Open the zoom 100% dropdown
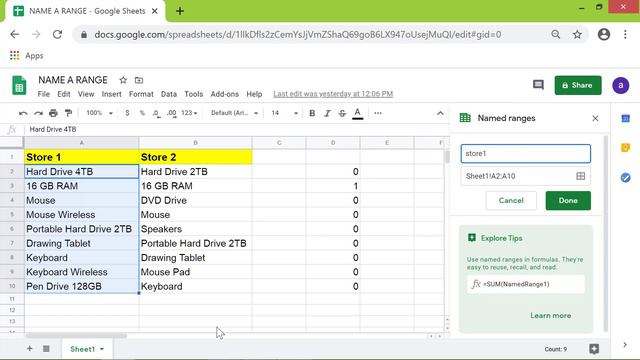Screen dimensions: 640x360 (x=99, y=113)
